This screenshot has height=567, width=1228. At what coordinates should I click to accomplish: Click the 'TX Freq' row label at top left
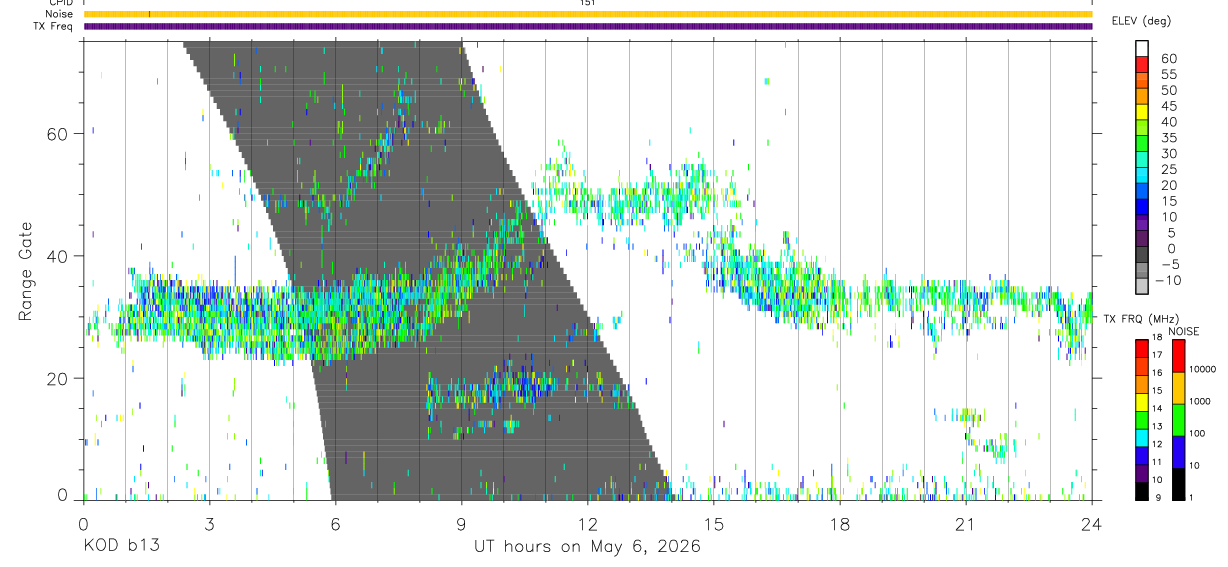point(52,26)
